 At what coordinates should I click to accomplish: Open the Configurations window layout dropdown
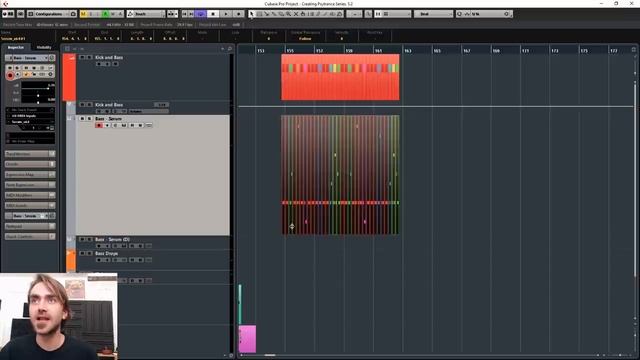point(49,14)
